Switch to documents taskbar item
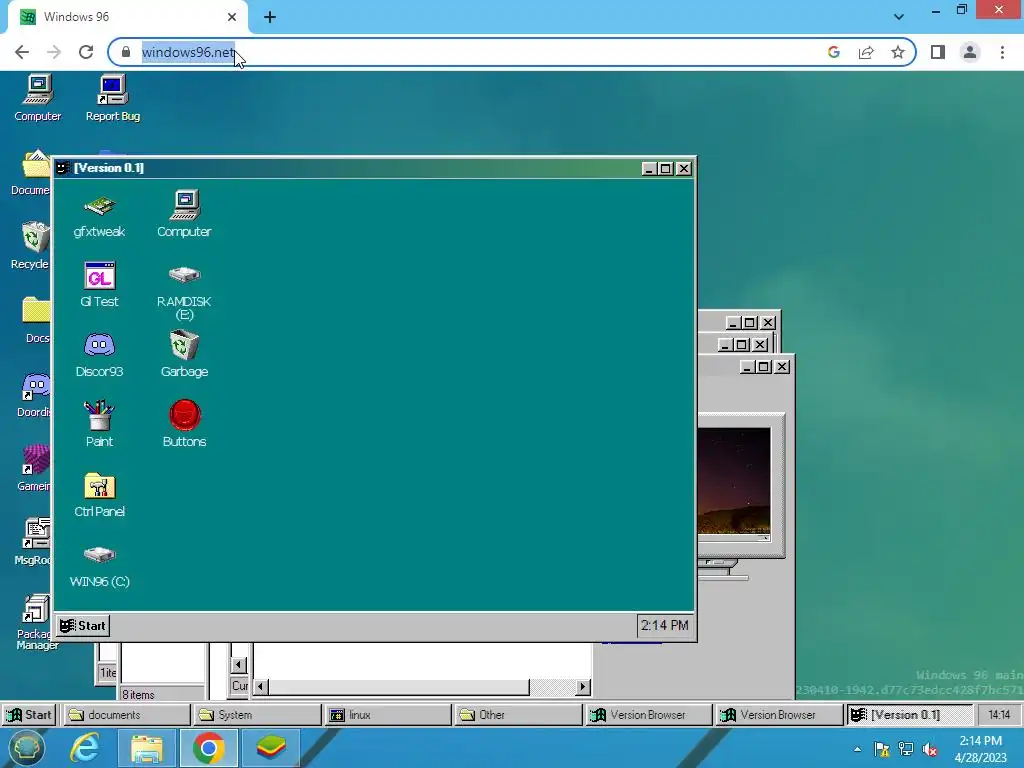 [x=127, y=714]
